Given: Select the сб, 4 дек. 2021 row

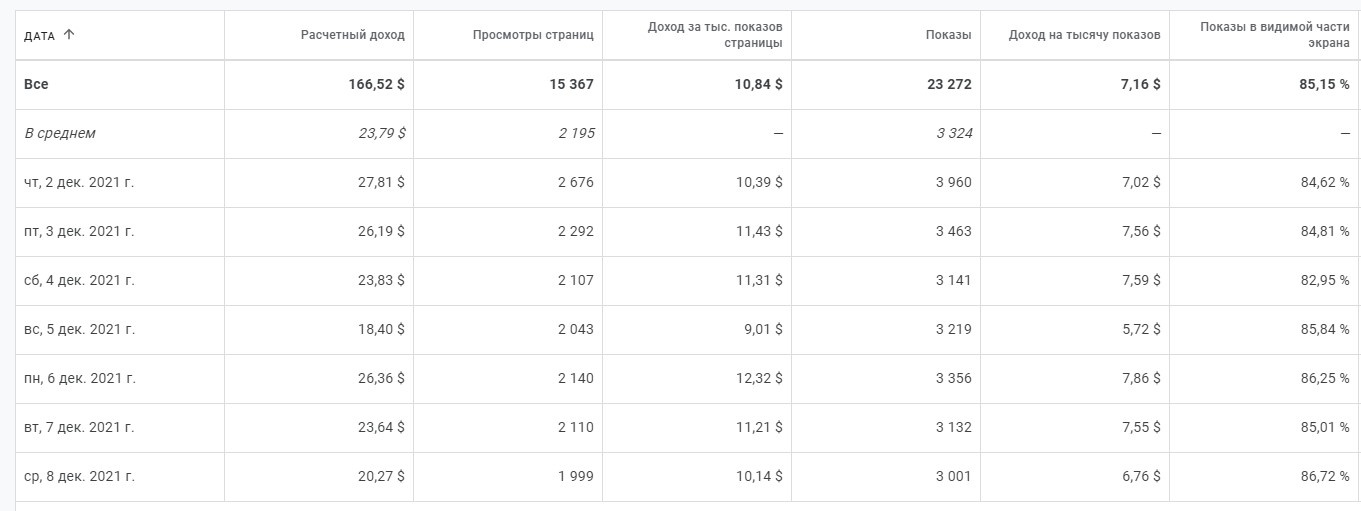Looking at the screenshot, I should 79,280.
